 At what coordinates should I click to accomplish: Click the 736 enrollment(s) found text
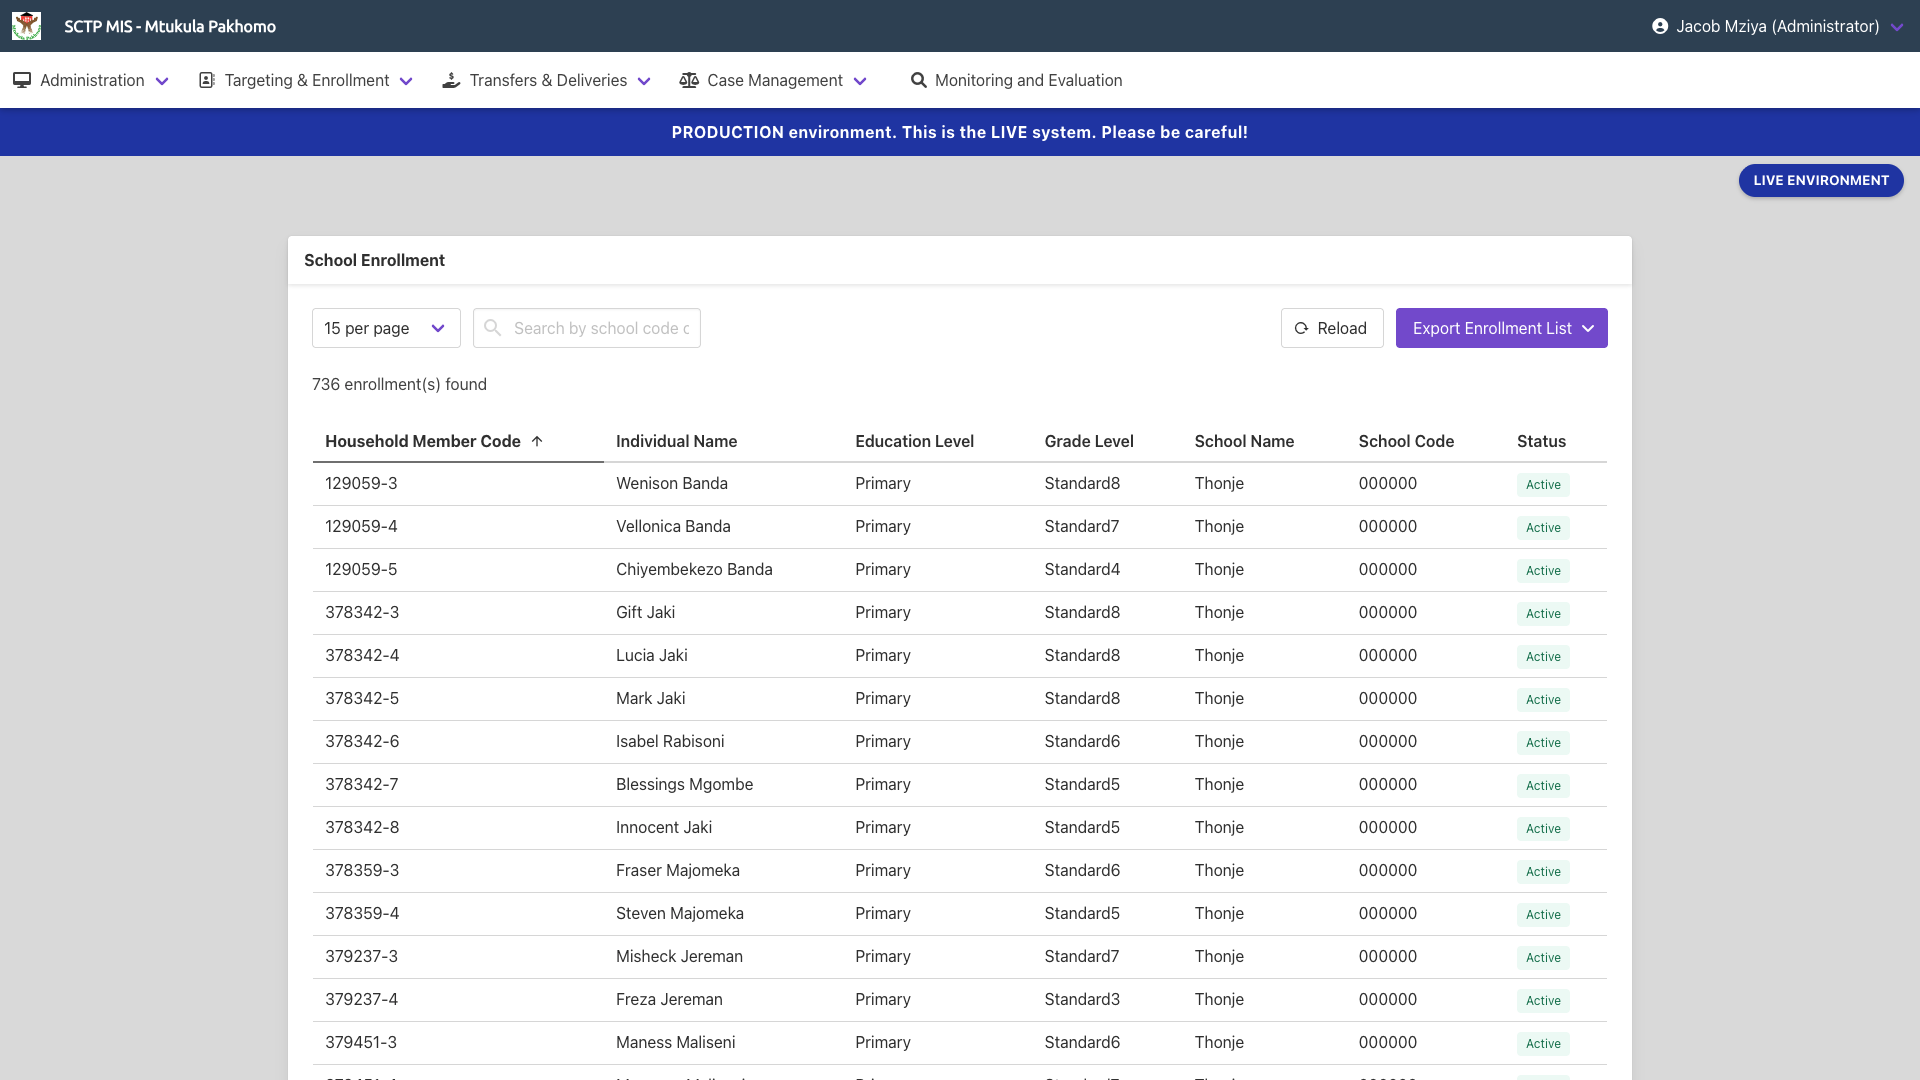(399, 384)
